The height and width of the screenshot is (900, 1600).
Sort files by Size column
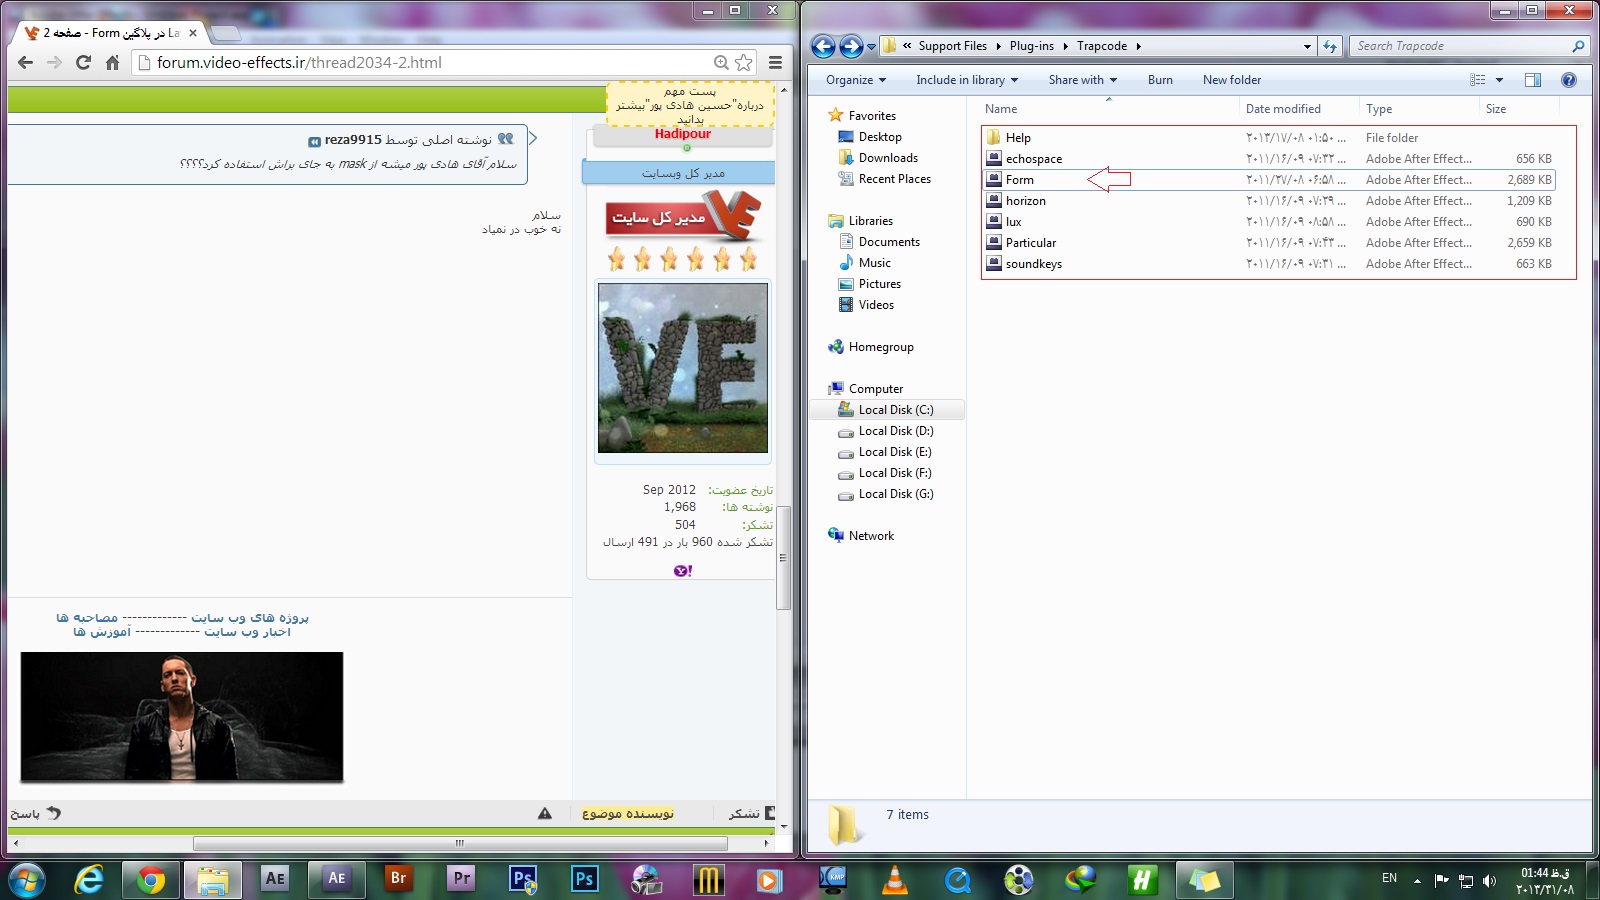tap(1496, 109)
